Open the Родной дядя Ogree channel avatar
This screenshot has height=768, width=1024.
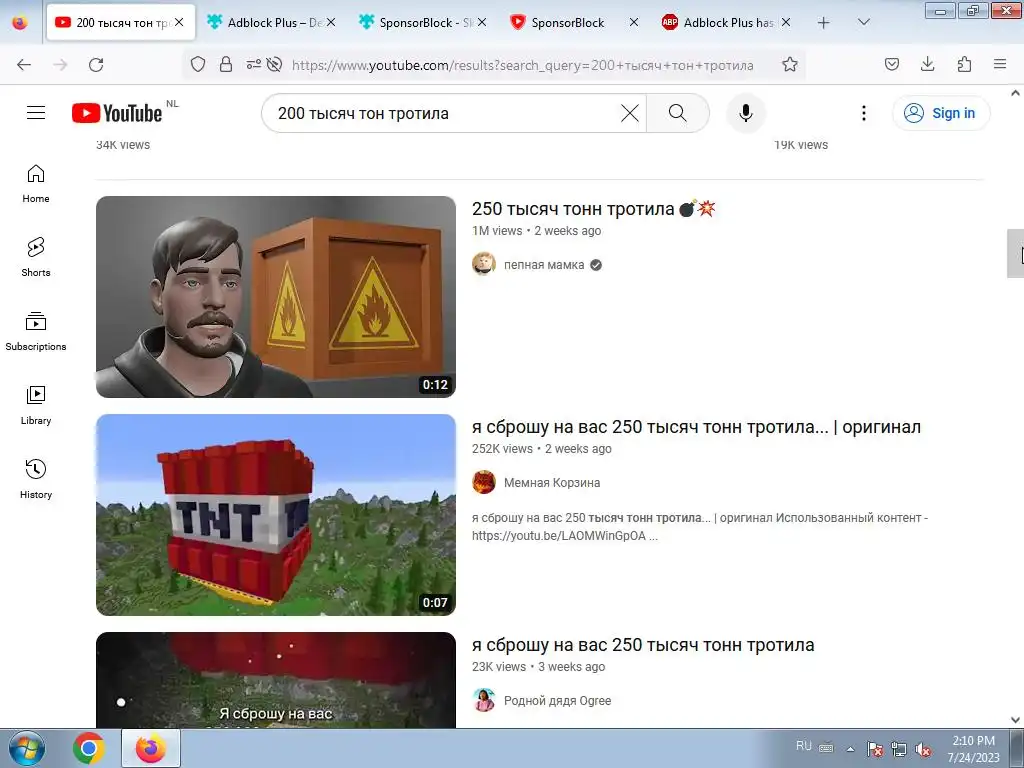(484, 700)
